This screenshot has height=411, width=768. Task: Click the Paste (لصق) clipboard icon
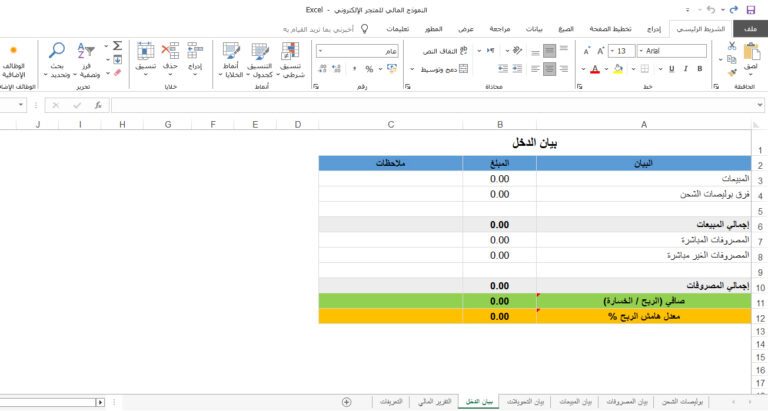pyautogui.click(x=751, y=52)
